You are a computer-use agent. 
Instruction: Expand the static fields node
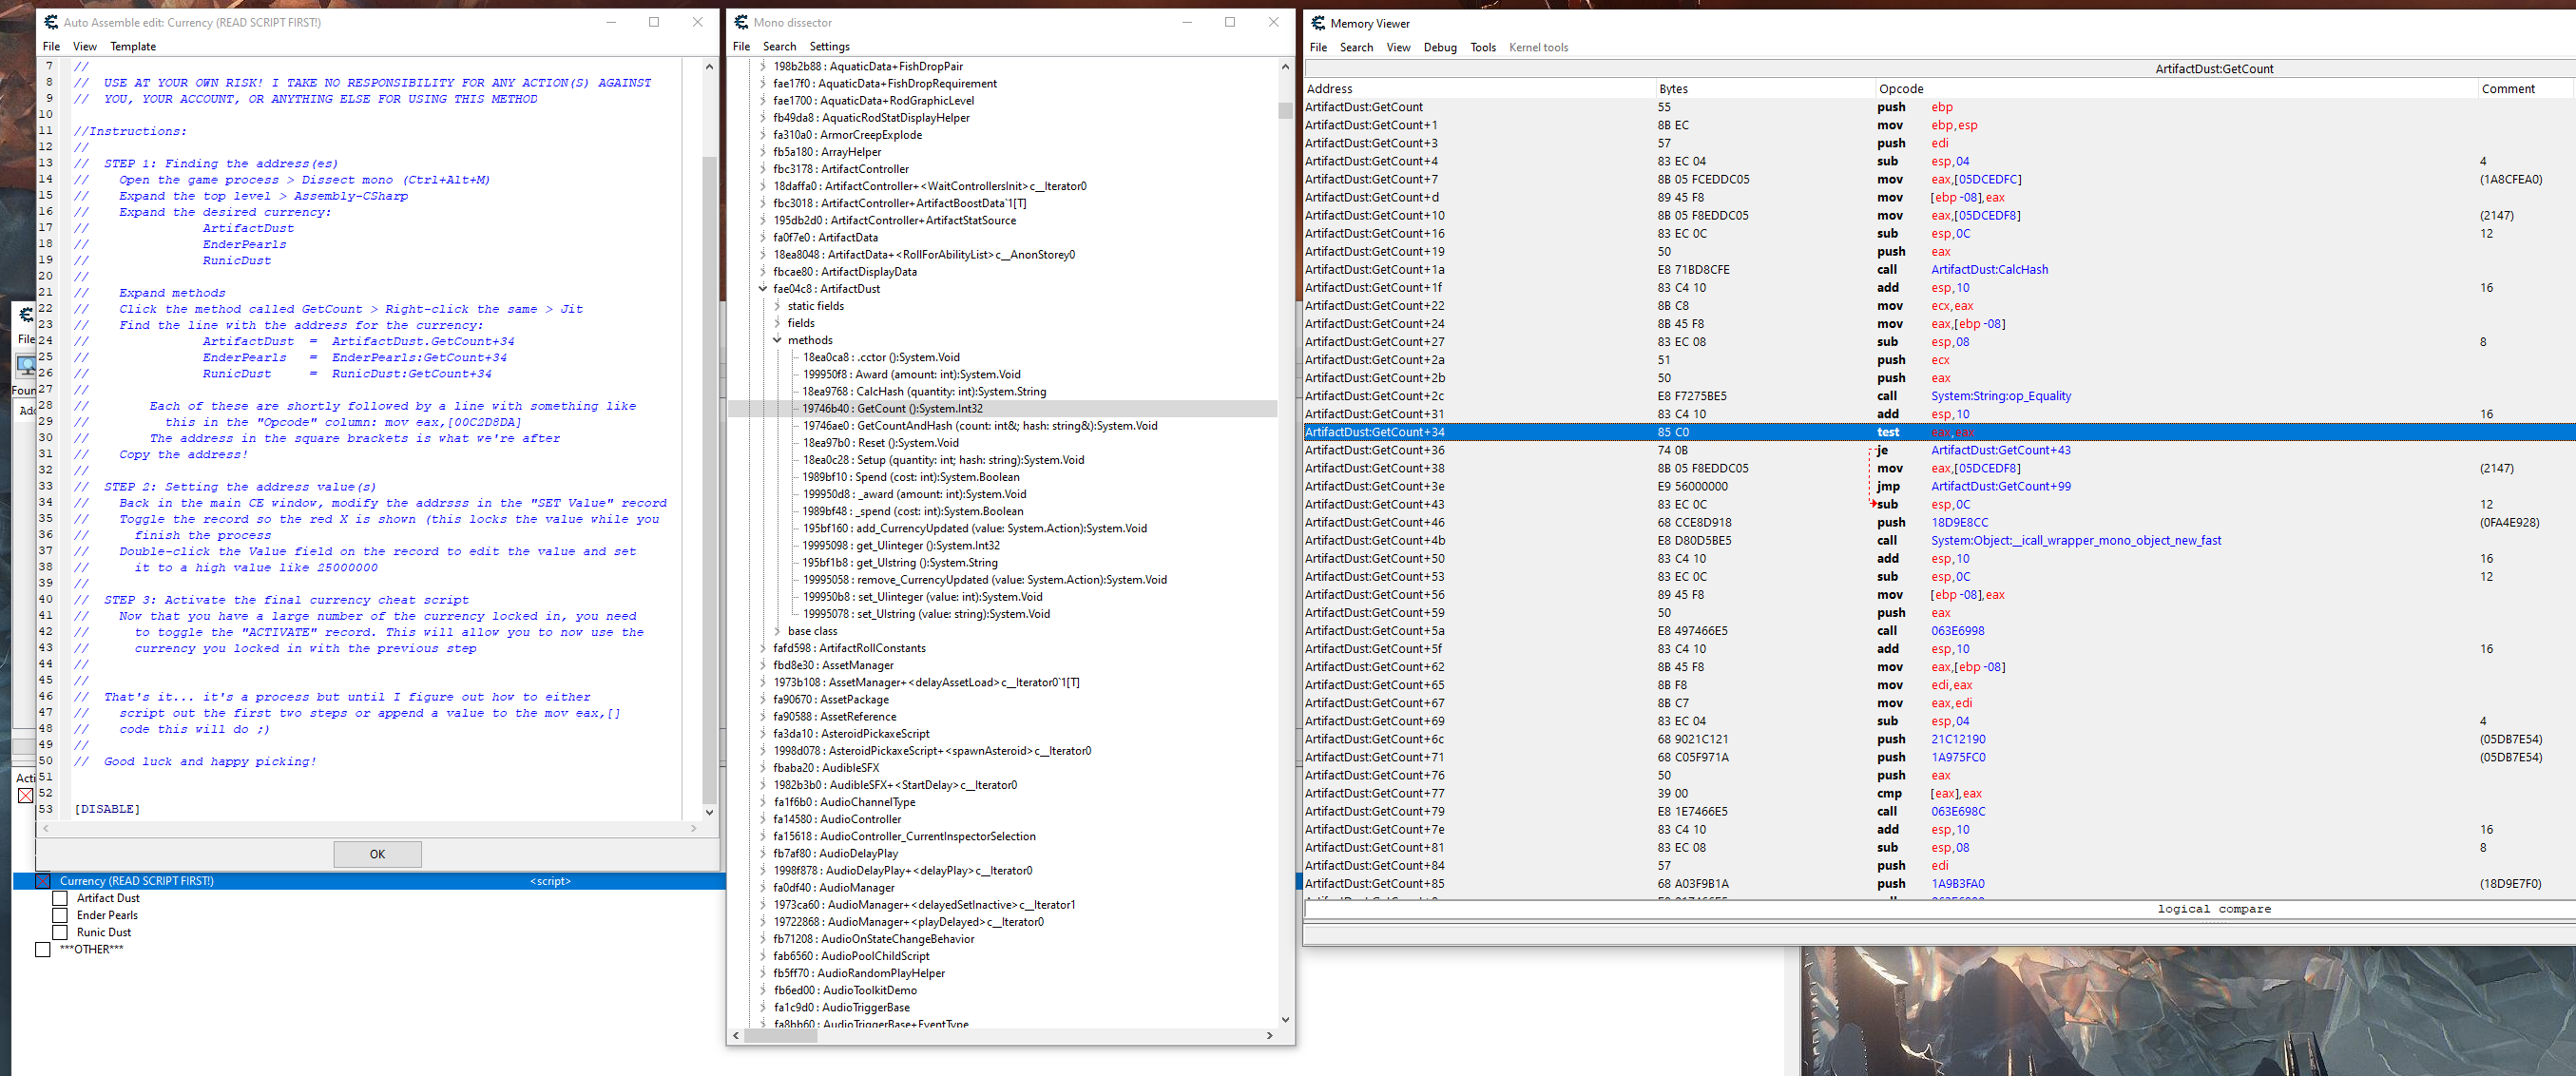776,305
